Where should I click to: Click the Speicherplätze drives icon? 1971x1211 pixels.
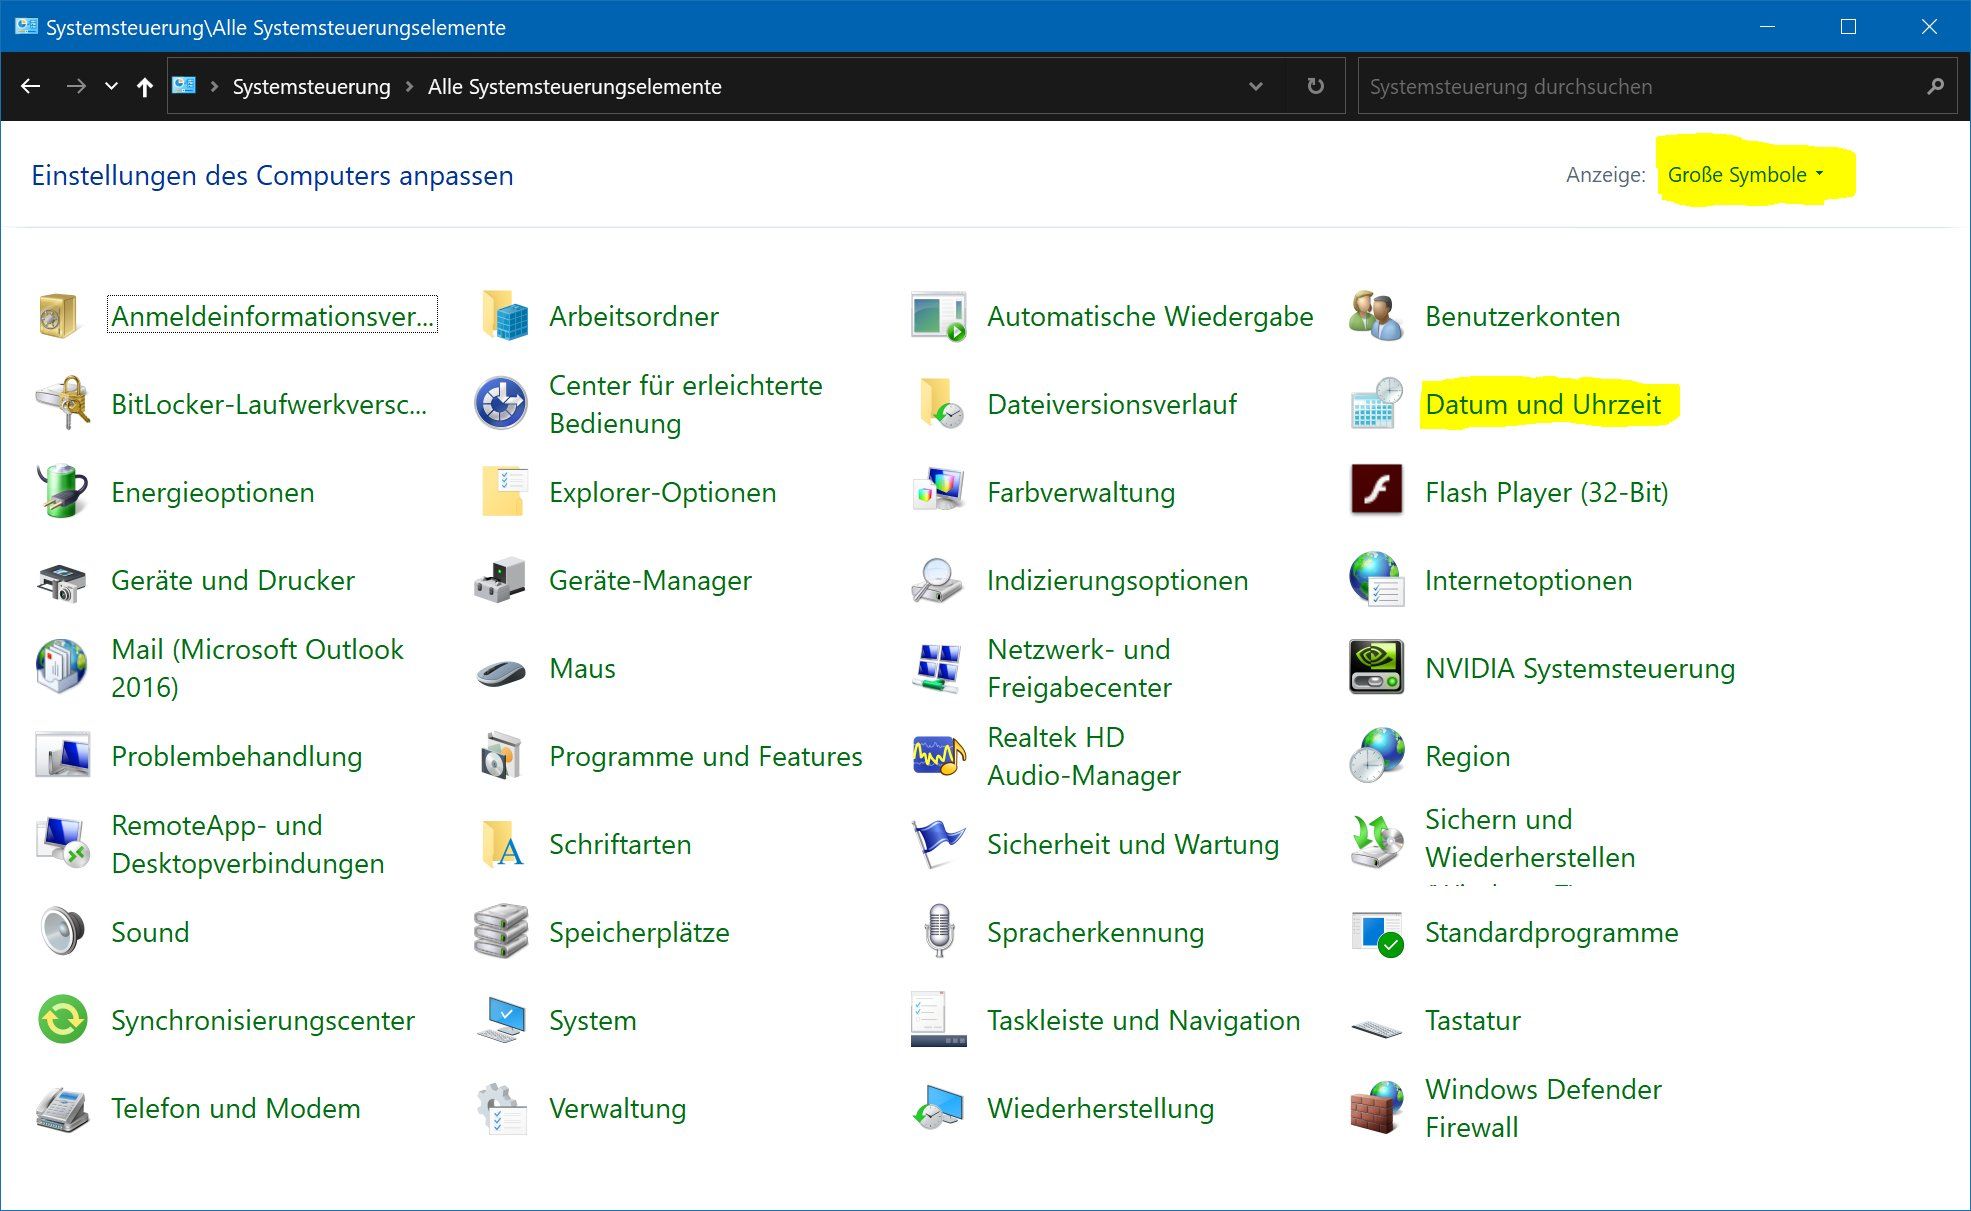coord(500,931)
